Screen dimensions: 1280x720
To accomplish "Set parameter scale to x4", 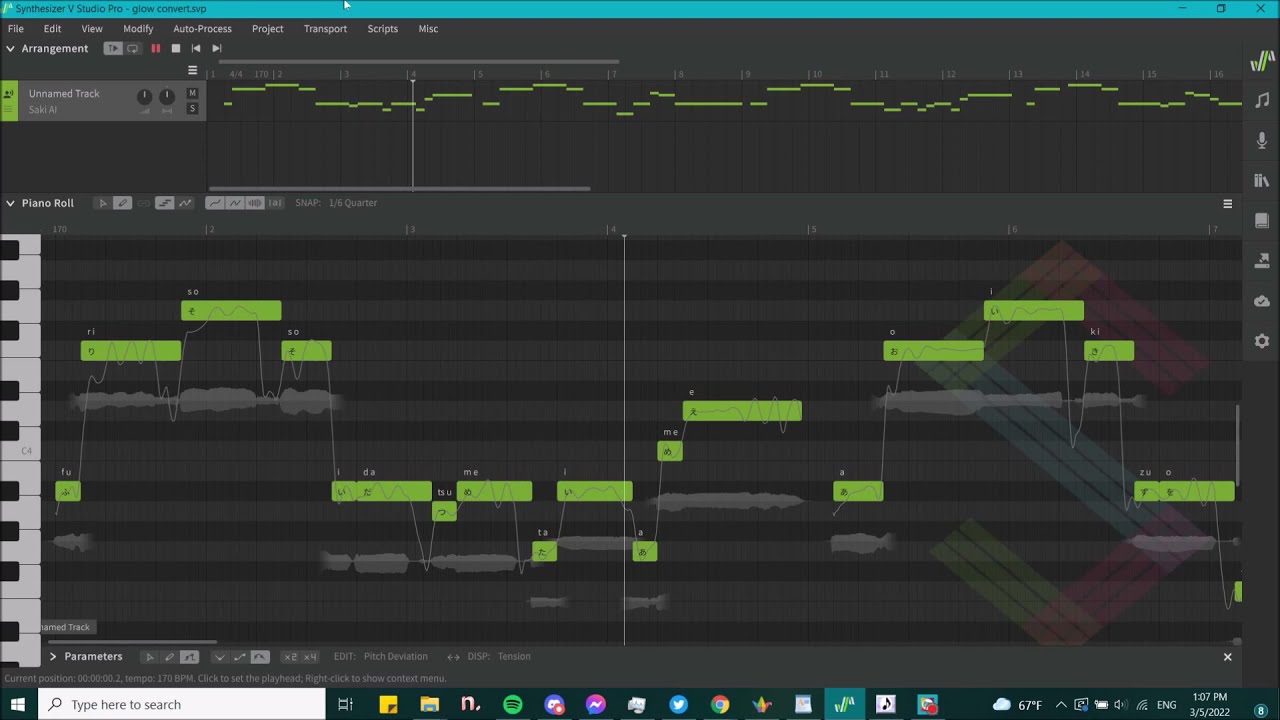I will [x=310, y=657].
